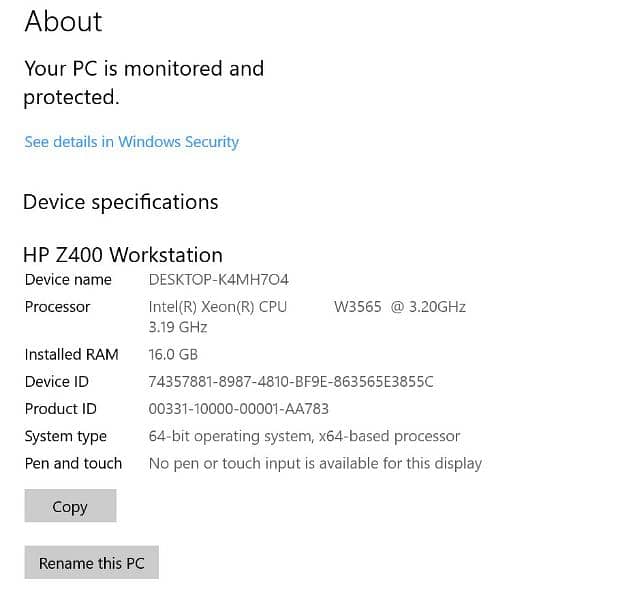Click the Product ID label

tap(60, 409)
